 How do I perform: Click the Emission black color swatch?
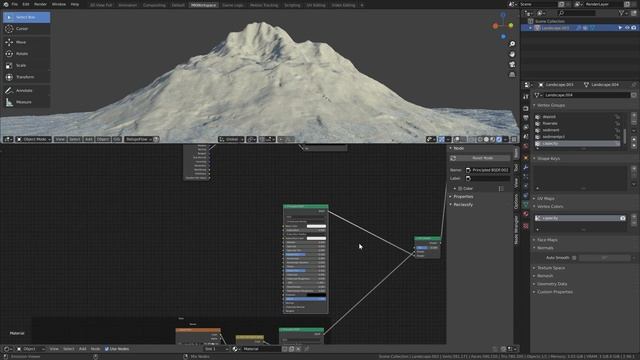[x=316, y=295]
